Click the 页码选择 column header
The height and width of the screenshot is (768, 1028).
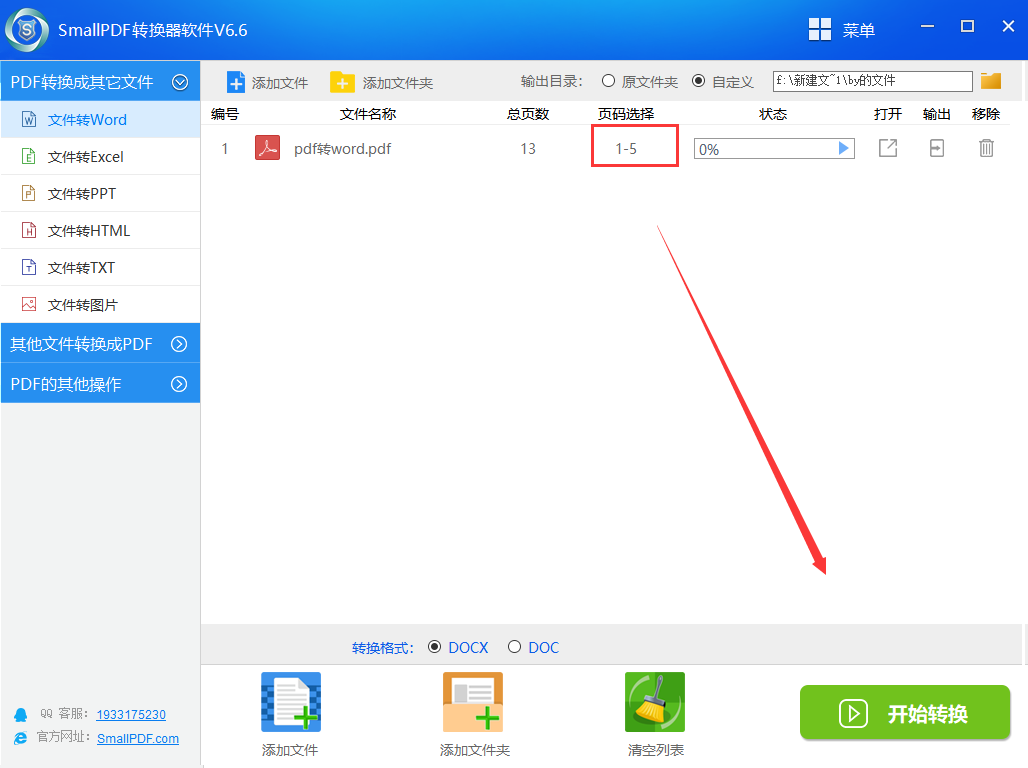(x=626, y=114)
